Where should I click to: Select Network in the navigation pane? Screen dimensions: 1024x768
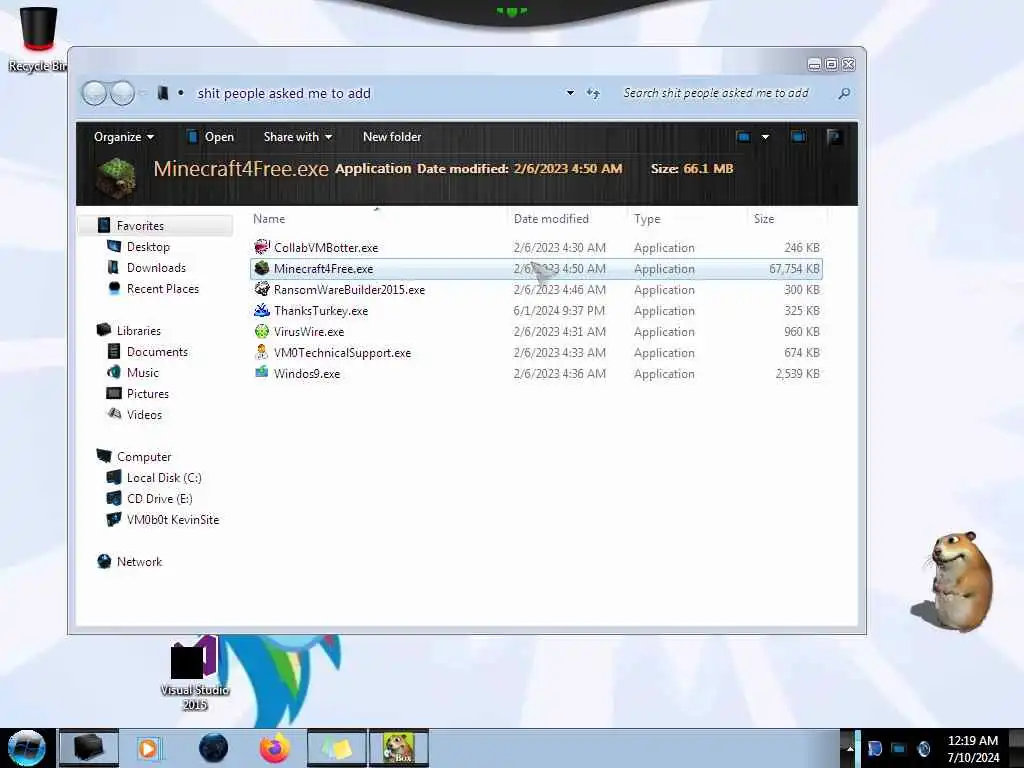click(139, 562)
